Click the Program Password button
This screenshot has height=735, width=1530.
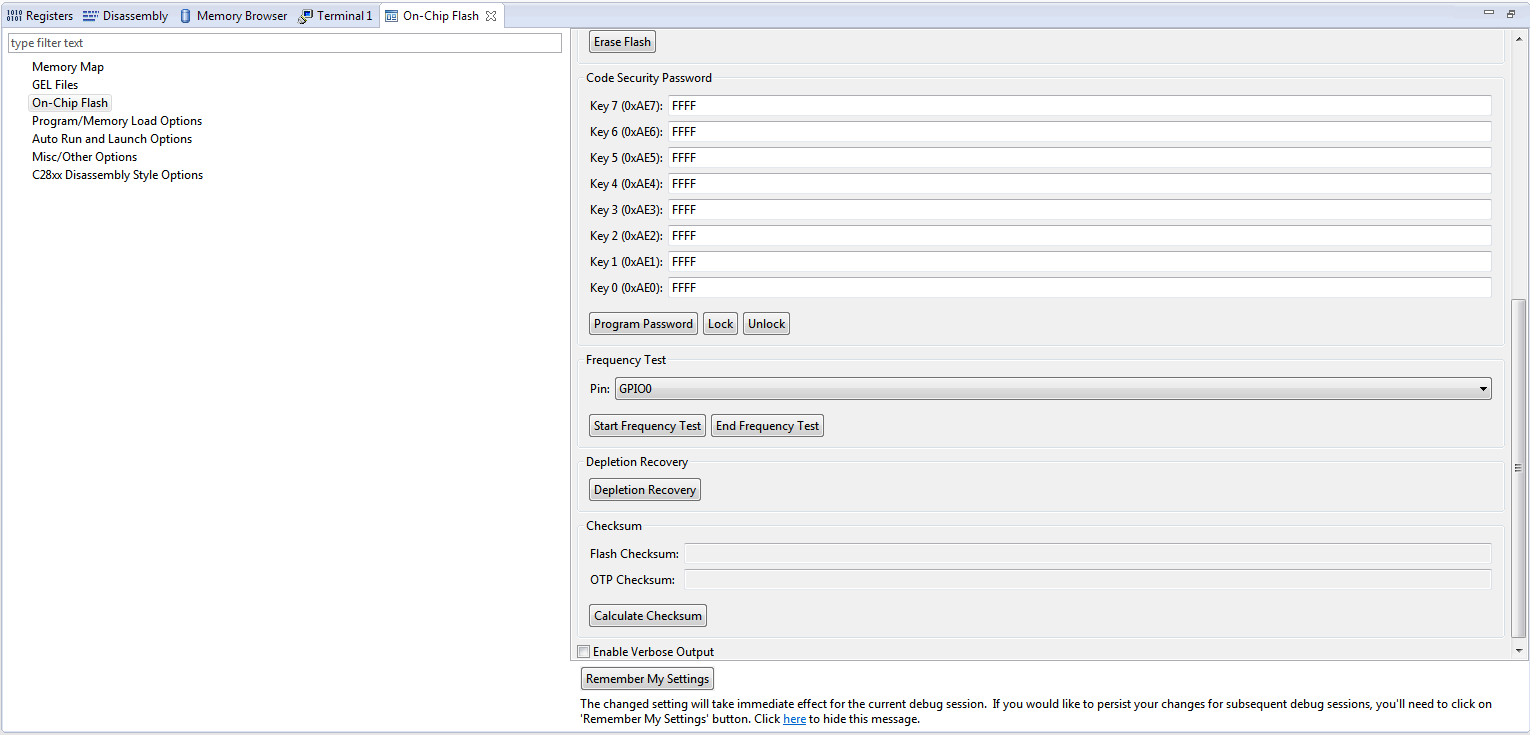(x=643, y=324)
